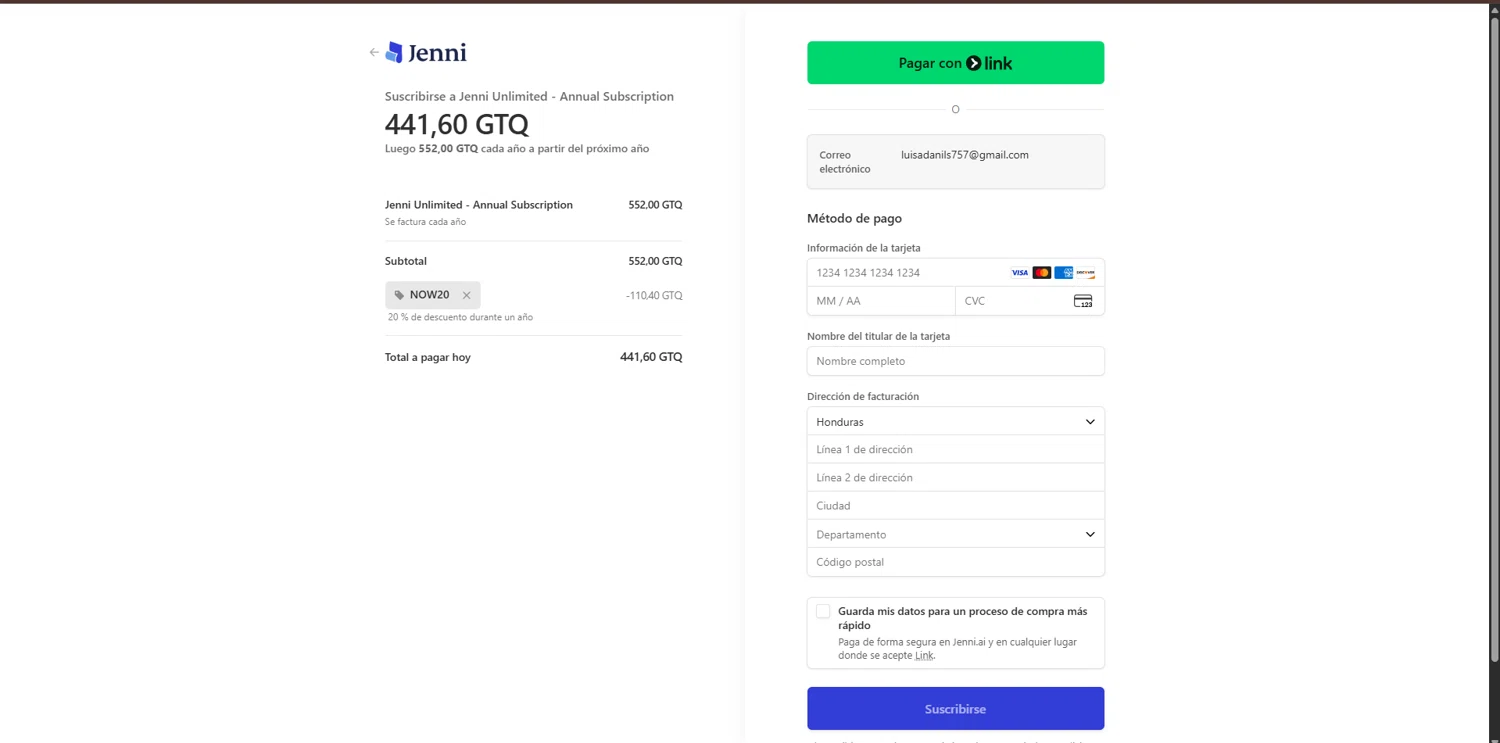
Task: Click the Suscribirse button
Action: [955, 709]
